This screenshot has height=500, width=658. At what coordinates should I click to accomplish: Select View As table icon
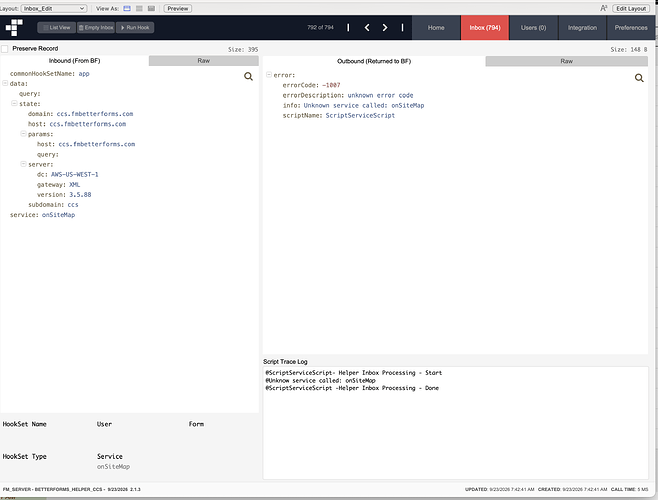tap(151, 8)
